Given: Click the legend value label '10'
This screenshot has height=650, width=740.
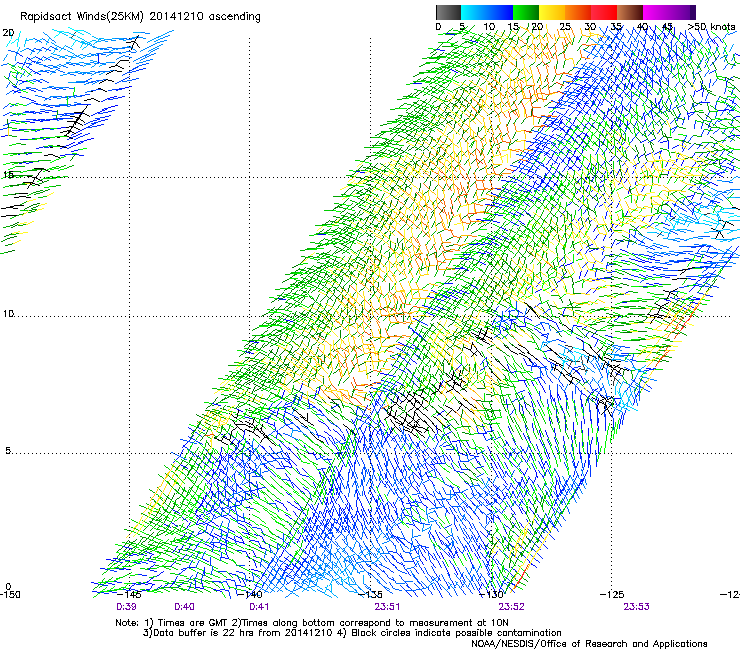Looking at the screenshot, I should 489,27.
